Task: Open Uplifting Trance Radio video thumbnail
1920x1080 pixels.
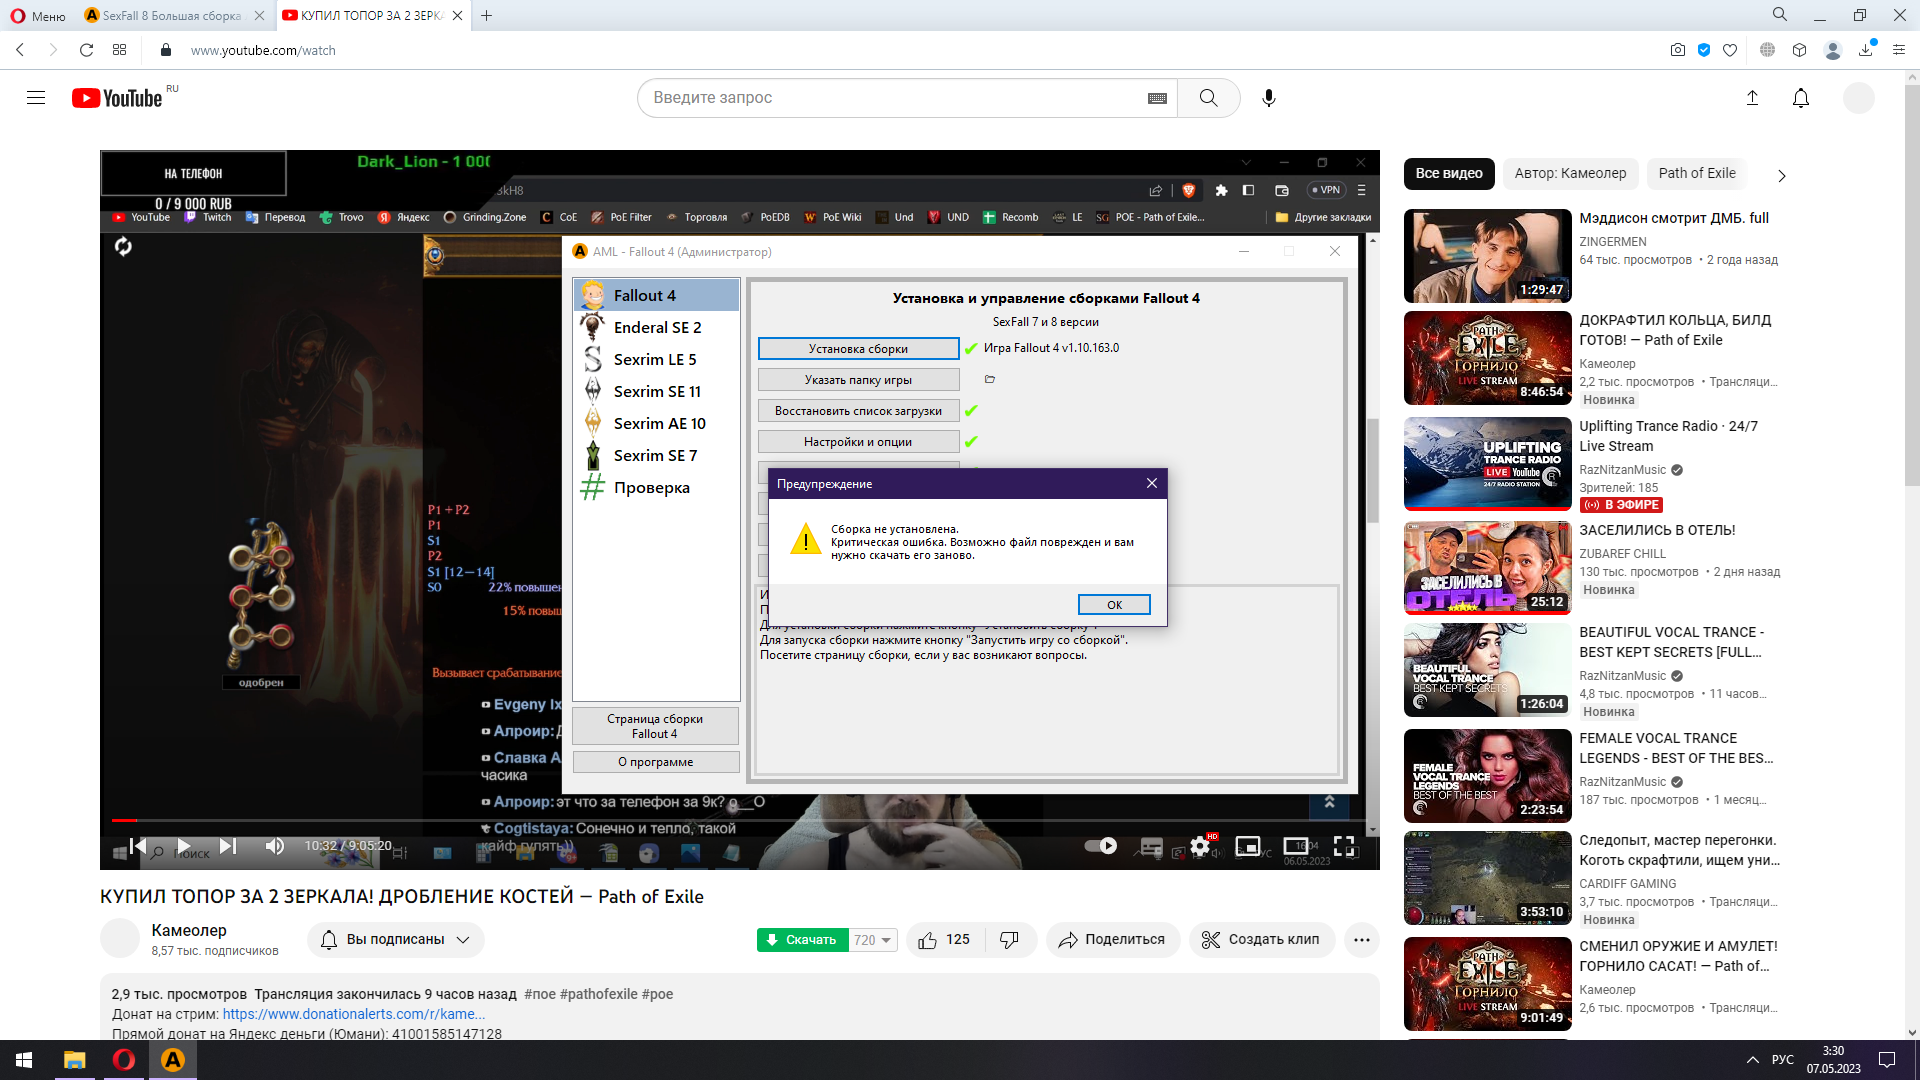Action: tap(1487, 464)
